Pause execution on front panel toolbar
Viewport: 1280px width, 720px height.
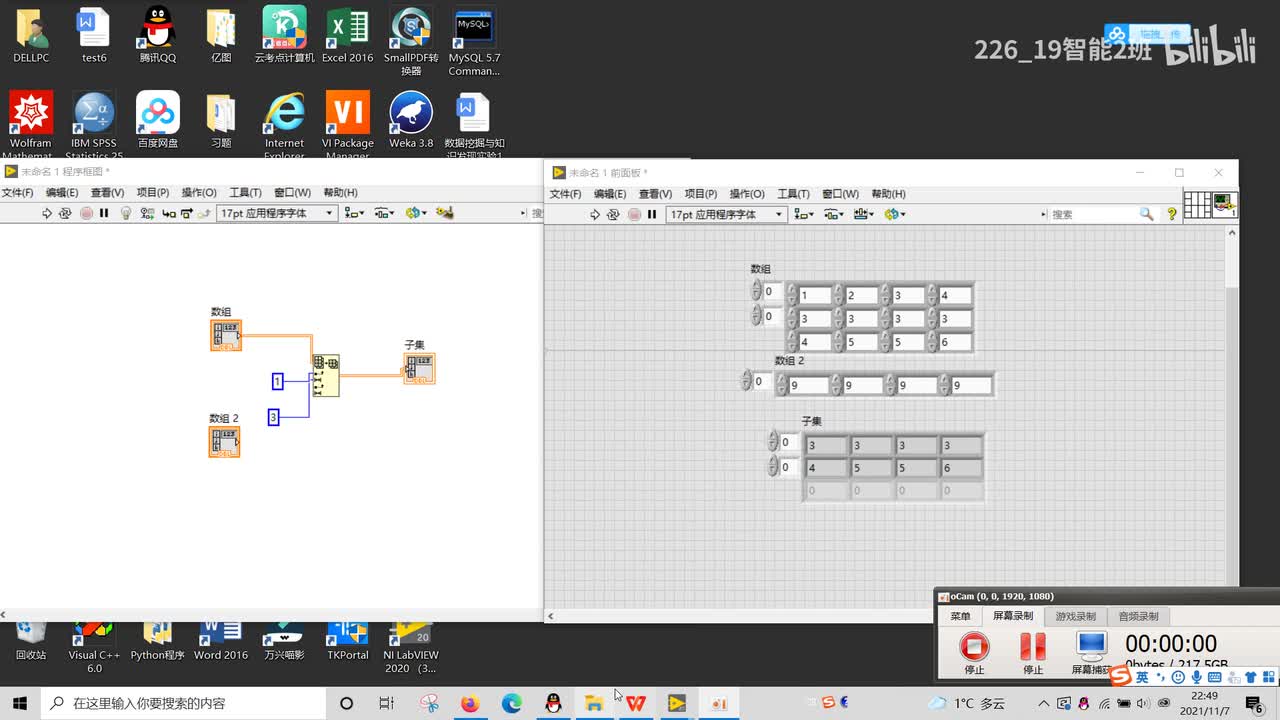click(x=652, y=214)
